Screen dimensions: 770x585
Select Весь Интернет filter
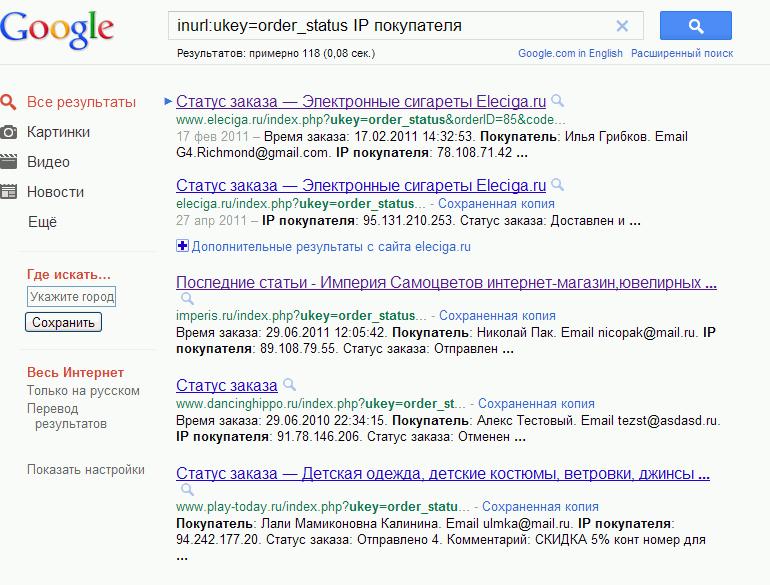coord(75,372)
